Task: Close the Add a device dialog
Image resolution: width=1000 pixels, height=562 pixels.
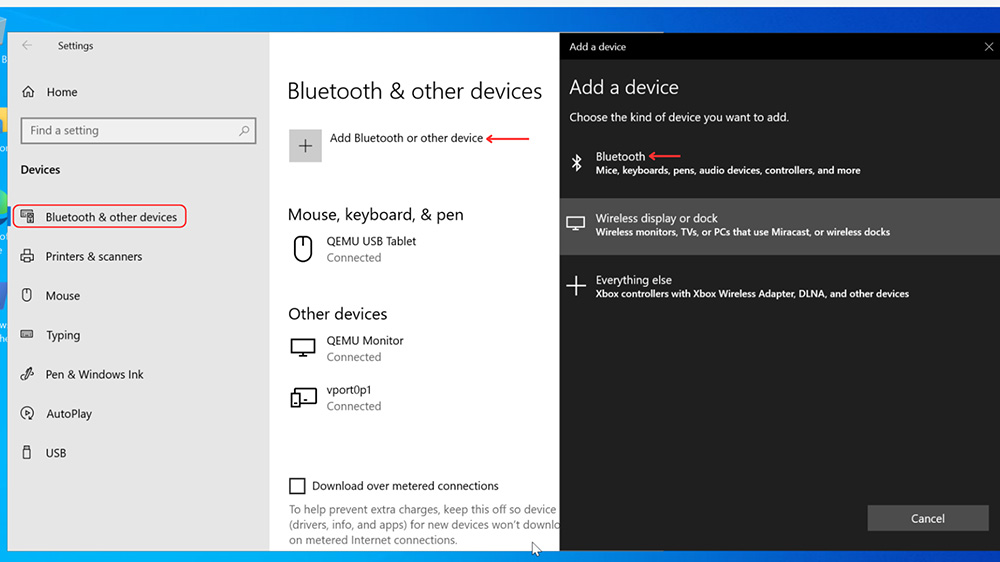Action: coord(989,47)
